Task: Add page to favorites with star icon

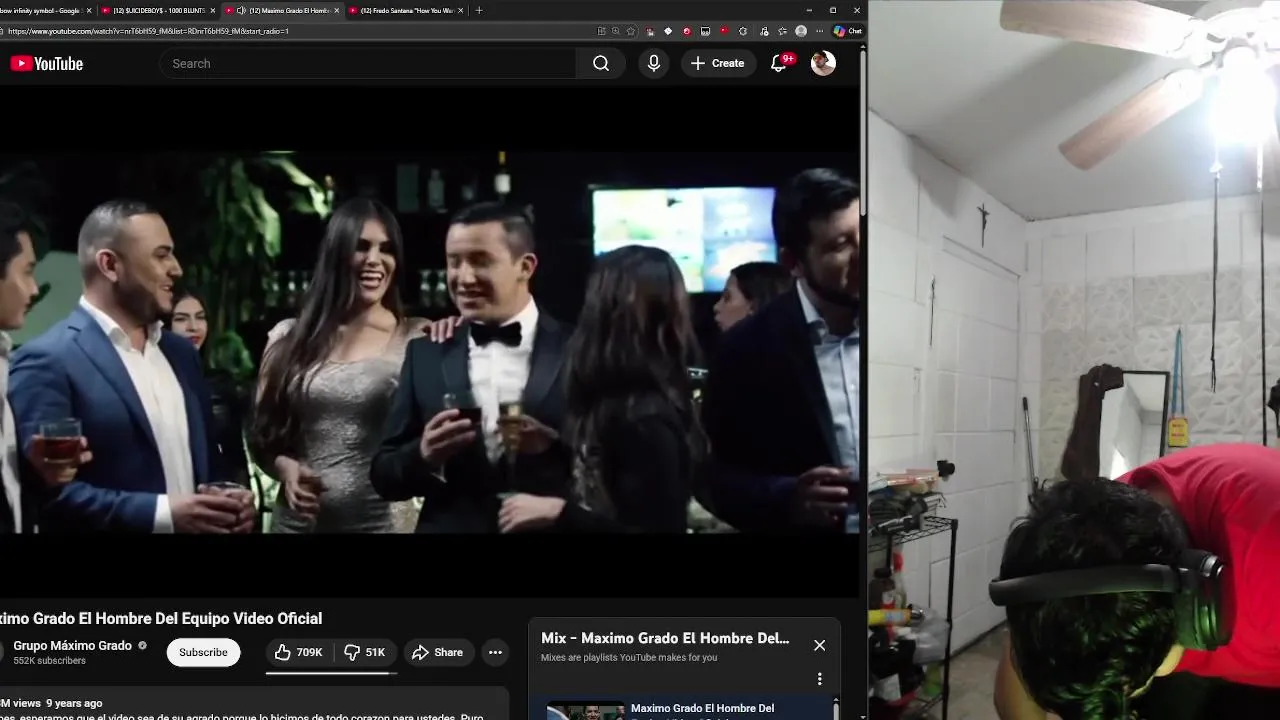Action: coord(630,31)
